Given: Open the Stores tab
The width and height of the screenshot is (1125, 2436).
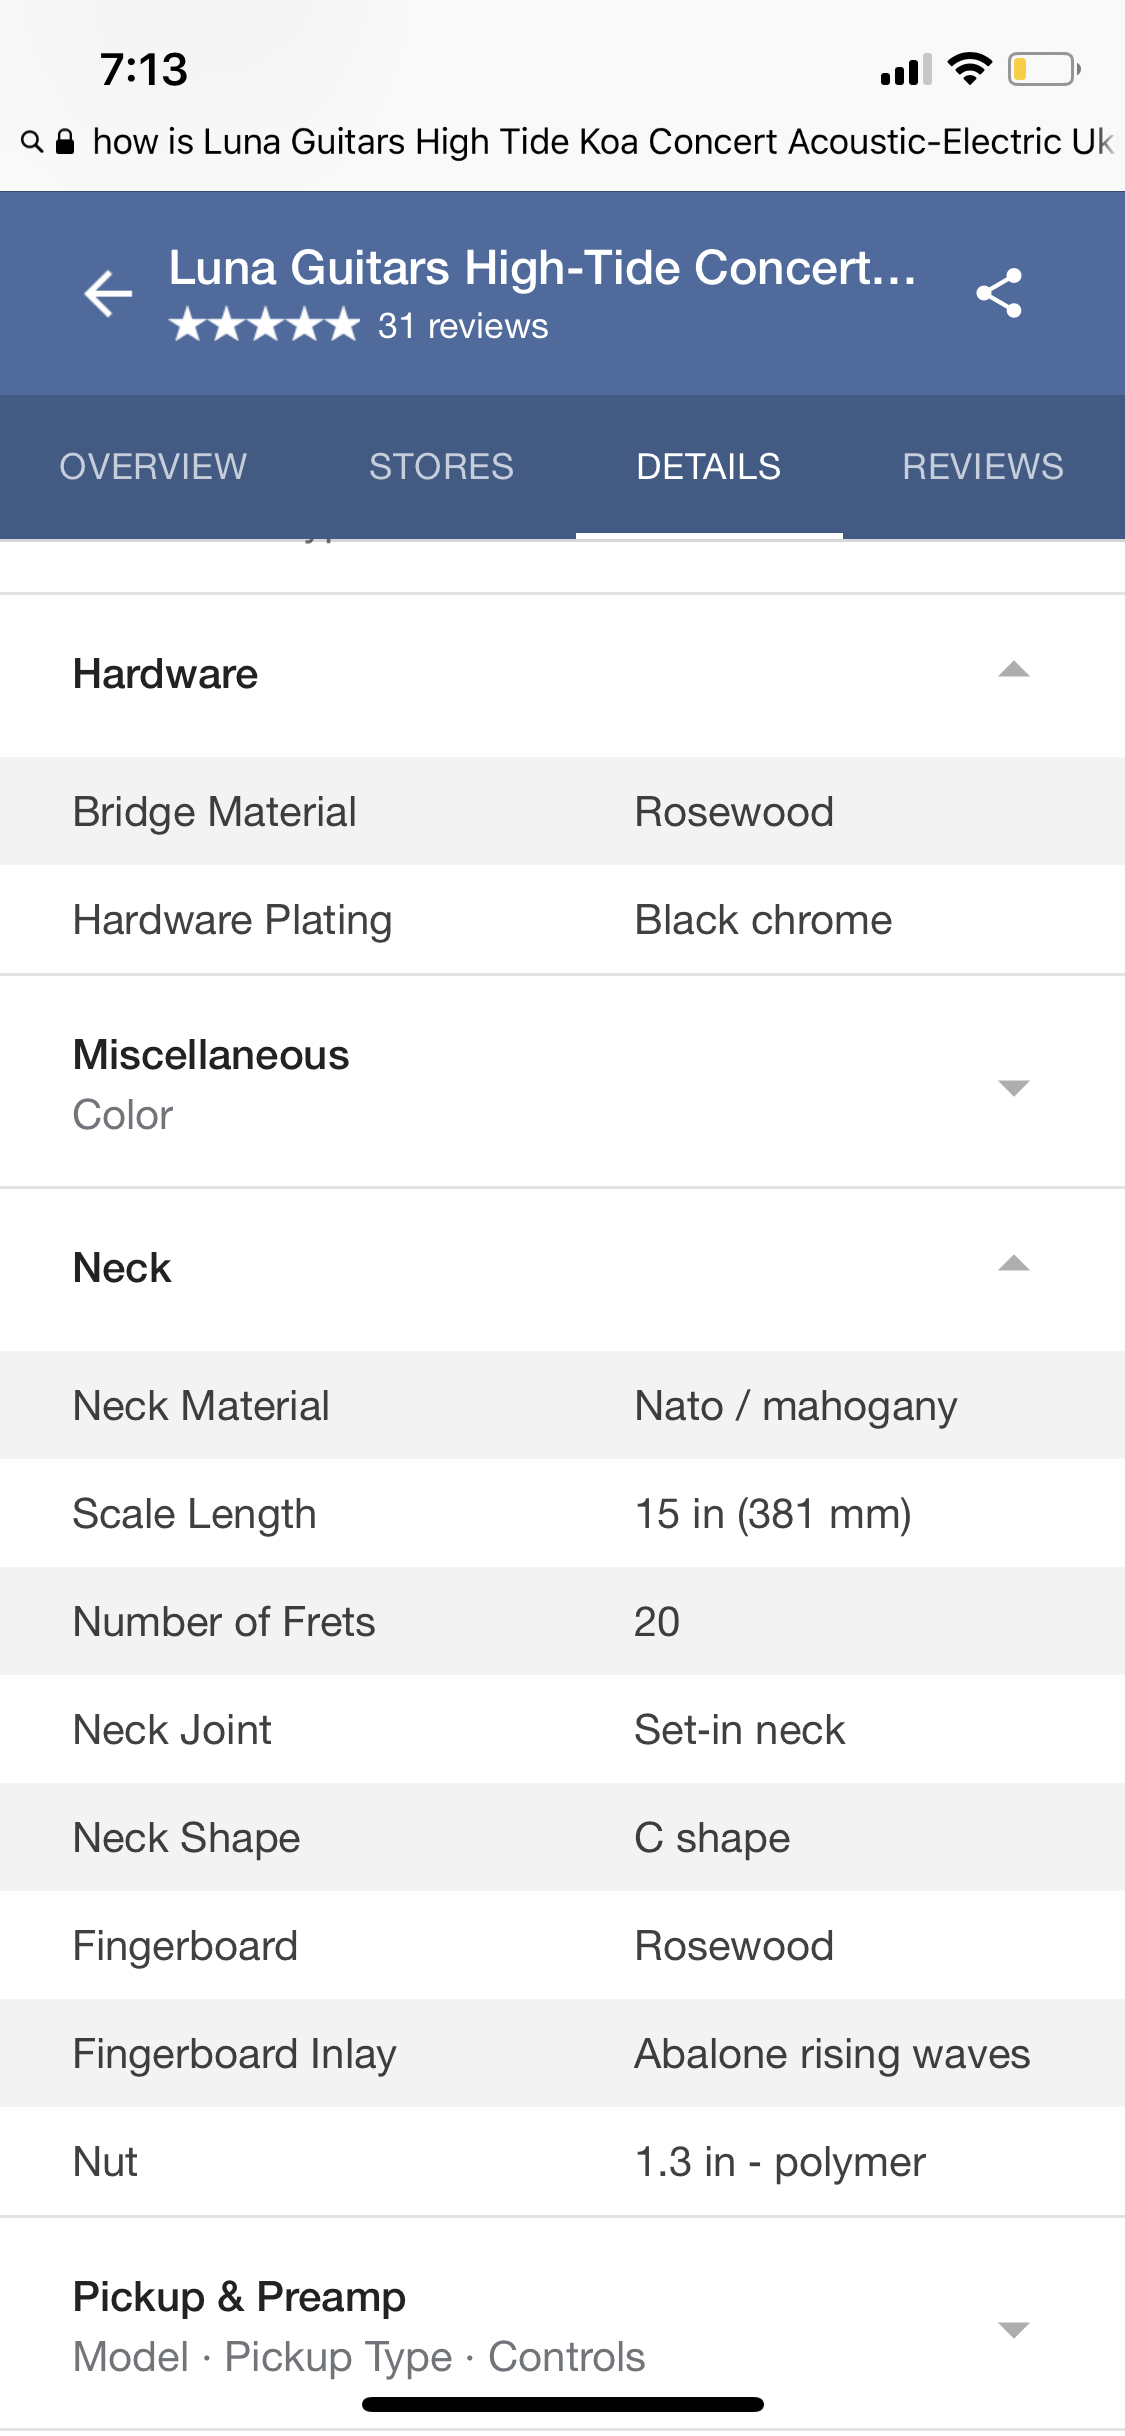Looking at the screenshot, I should 441,466.
